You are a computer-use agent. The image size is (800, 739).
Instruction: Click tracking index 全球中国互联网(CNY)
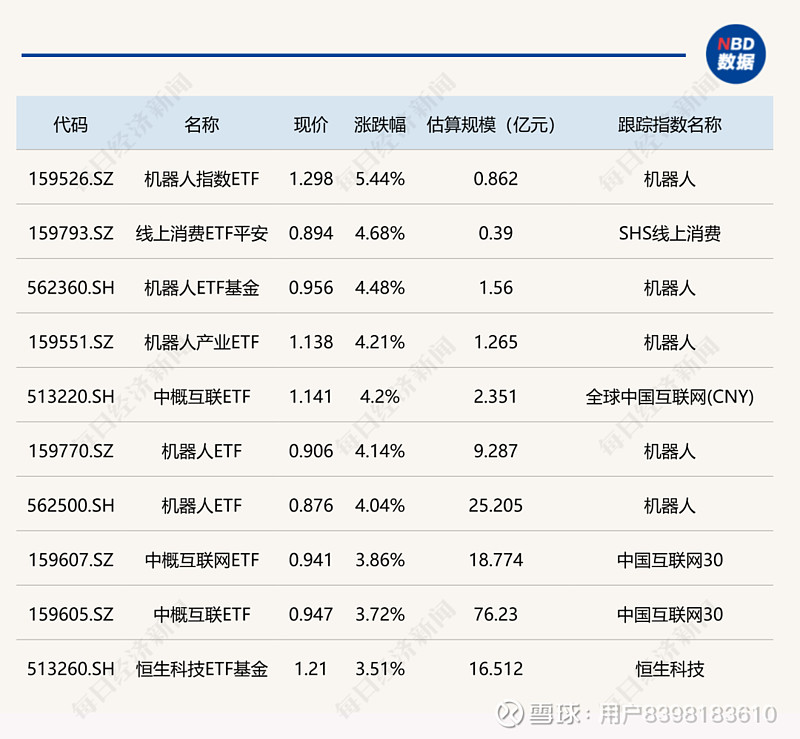(x=672, y=396)
